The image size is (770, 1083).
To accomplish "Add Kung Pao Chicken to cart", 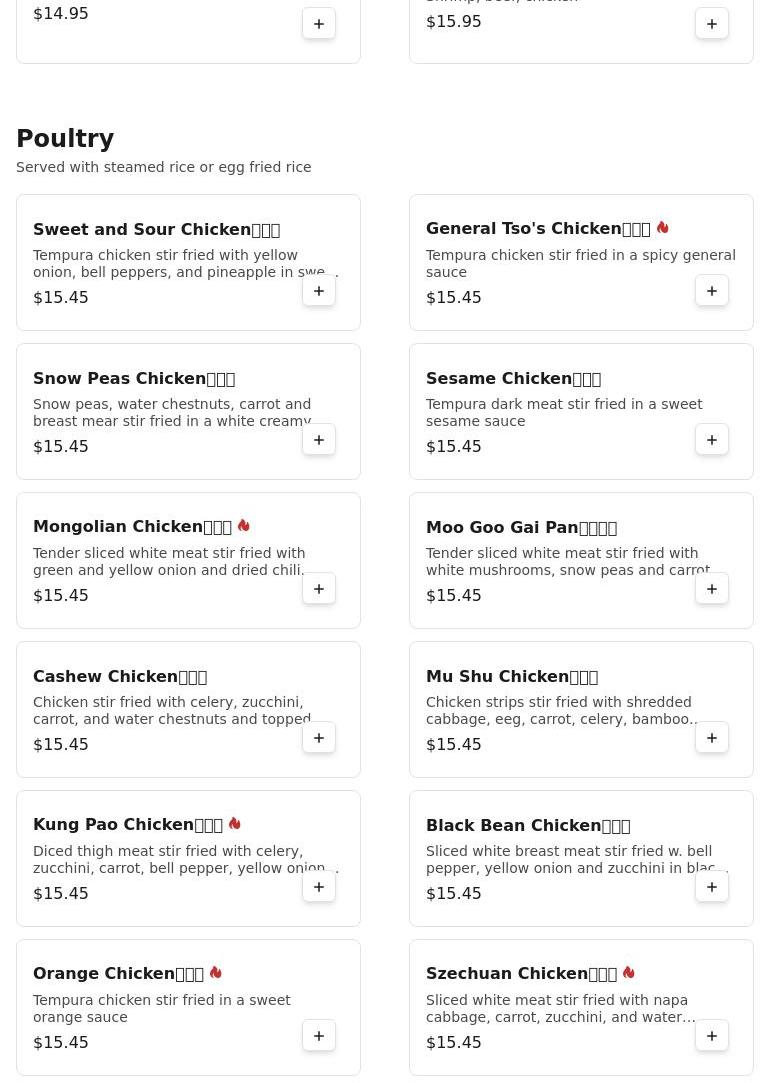I will click(x=319, y=887).
